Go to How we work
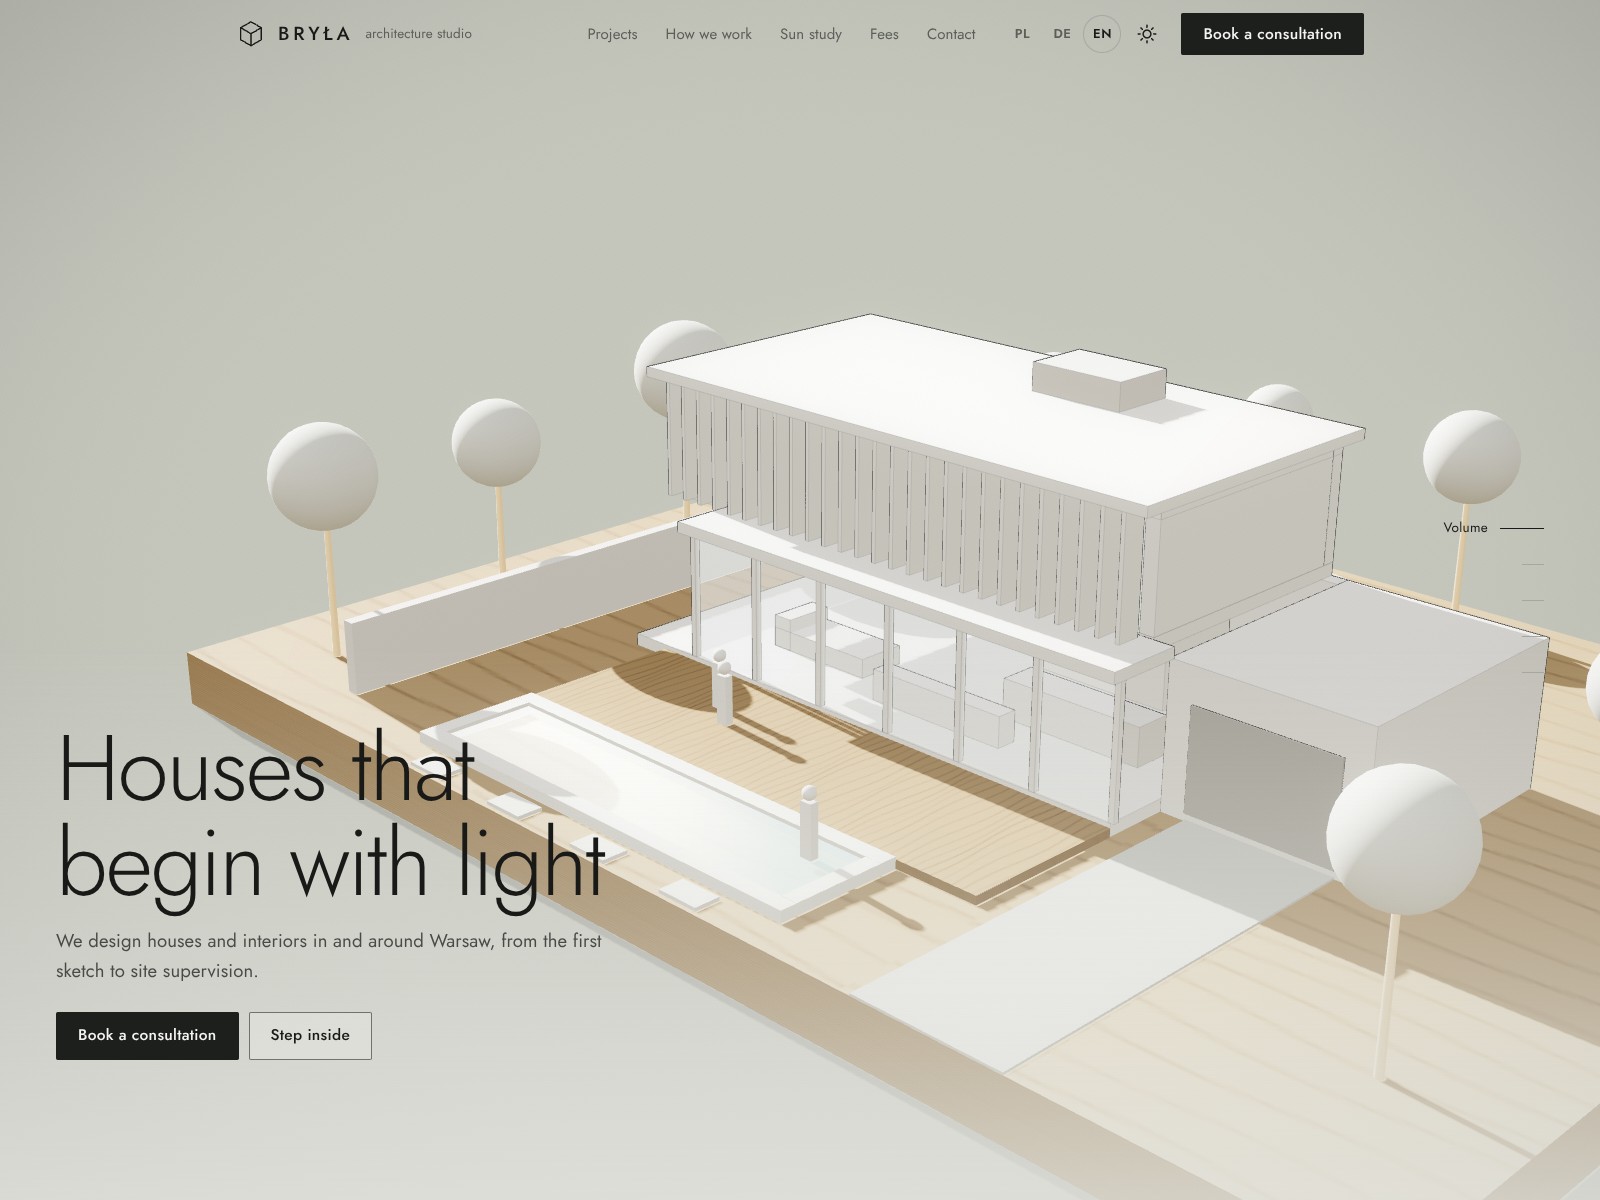Image resolution: width=1600 pixels, height=1200 pixels. tap(708, 34)
